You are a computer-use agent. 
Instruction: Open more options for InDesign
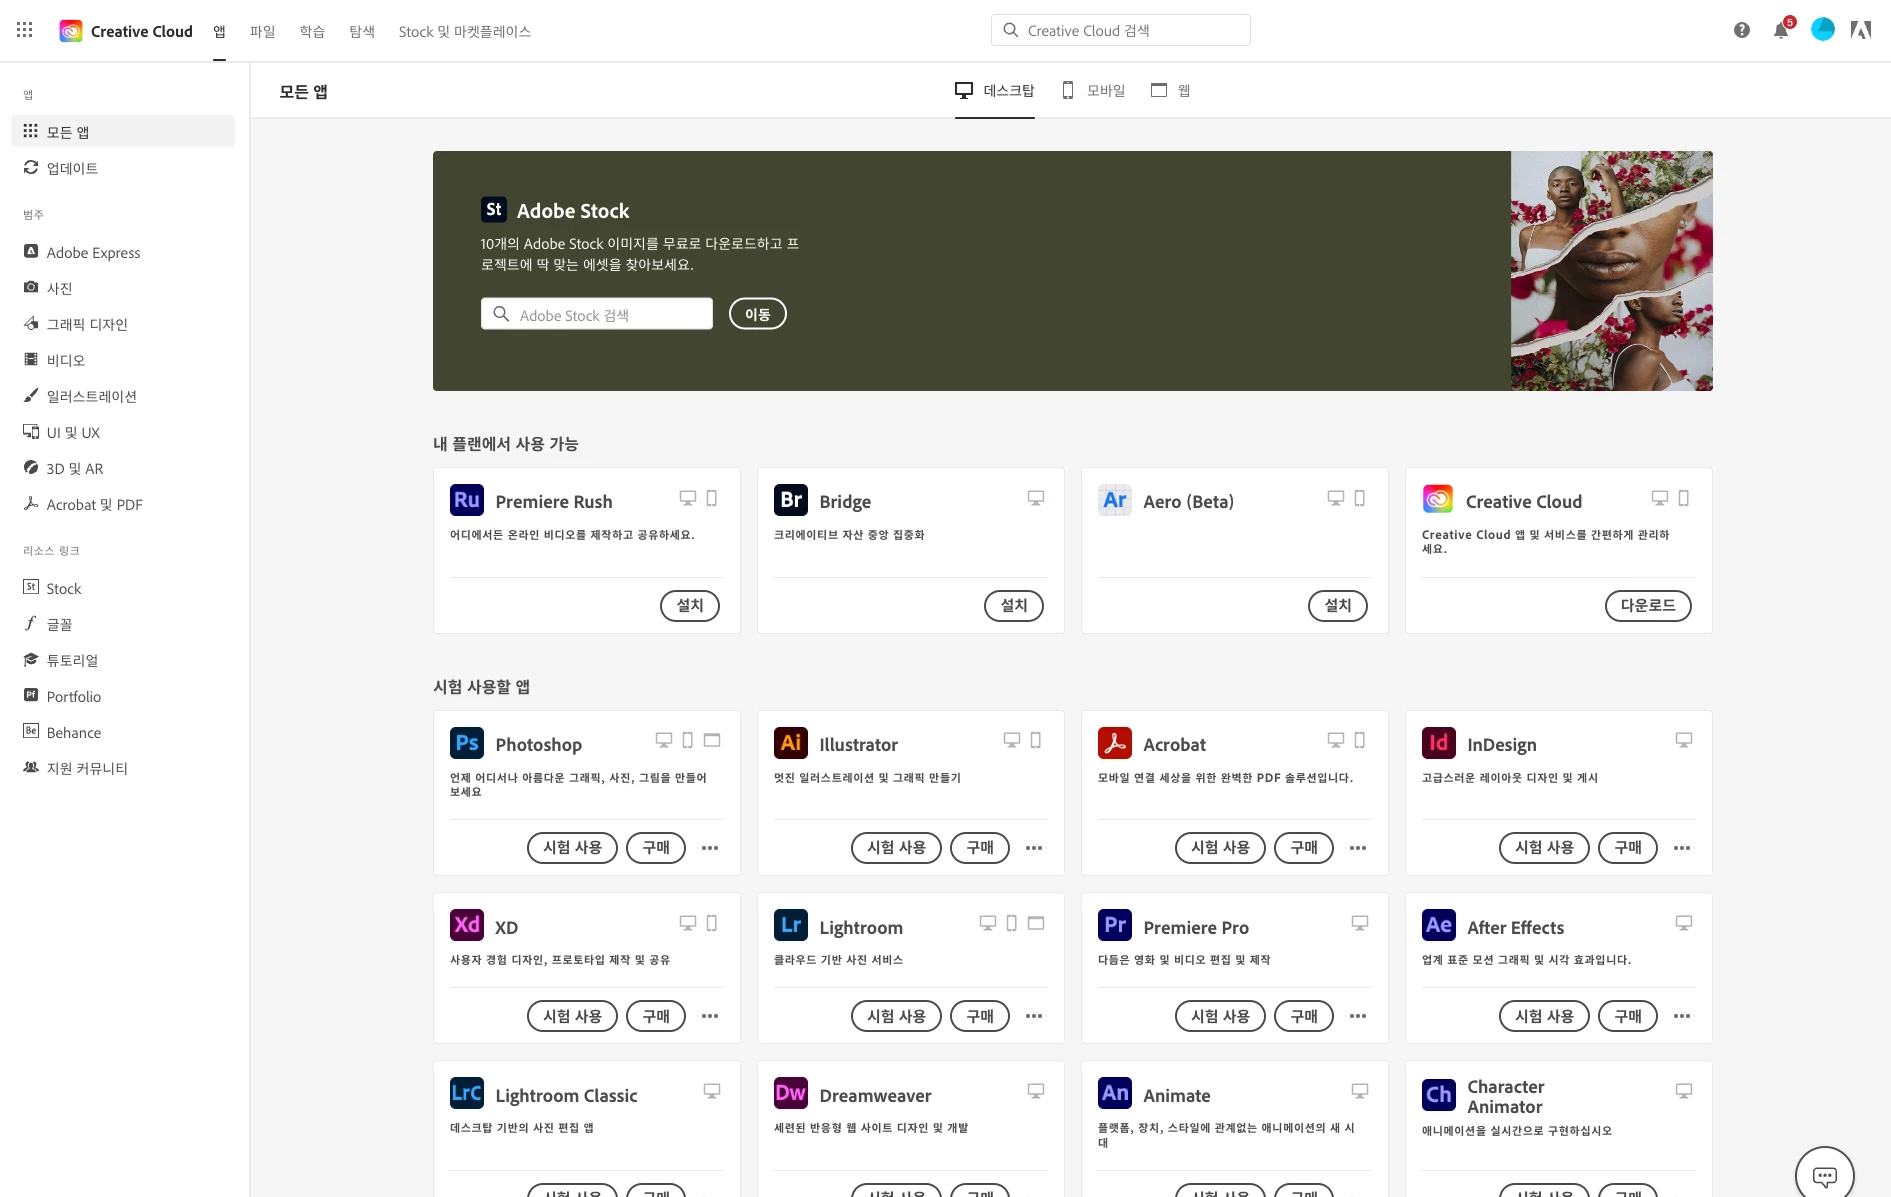(x=1682, y=848)
